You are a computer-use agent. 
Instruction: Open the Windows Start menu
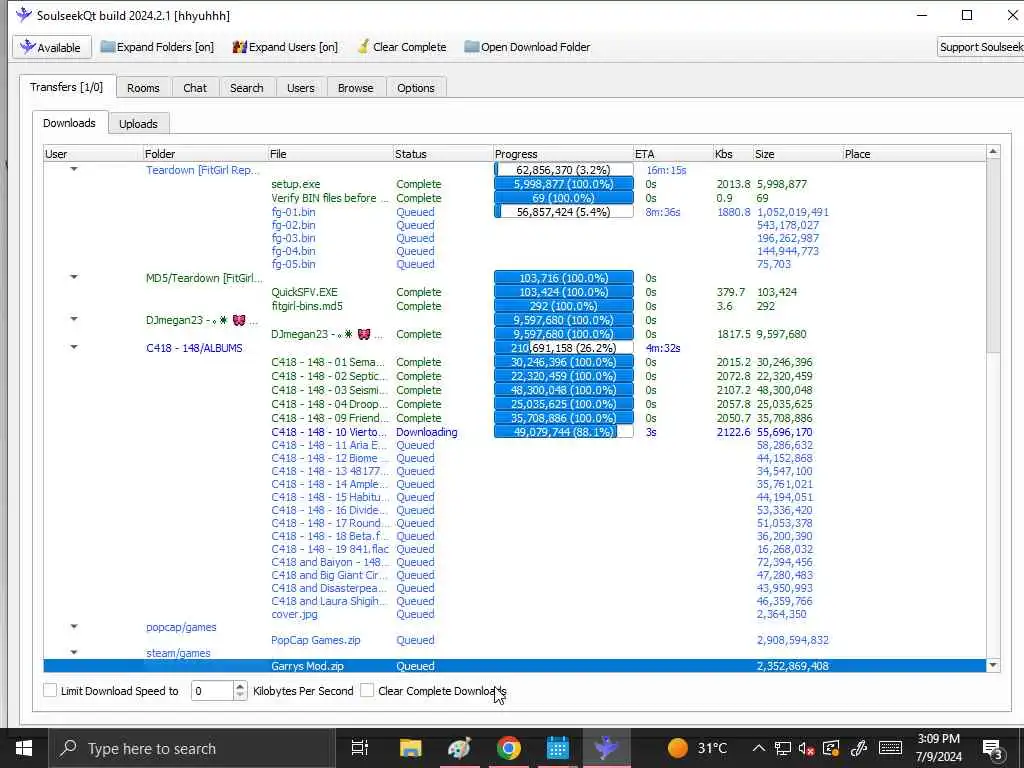click(x=24, y=748)
